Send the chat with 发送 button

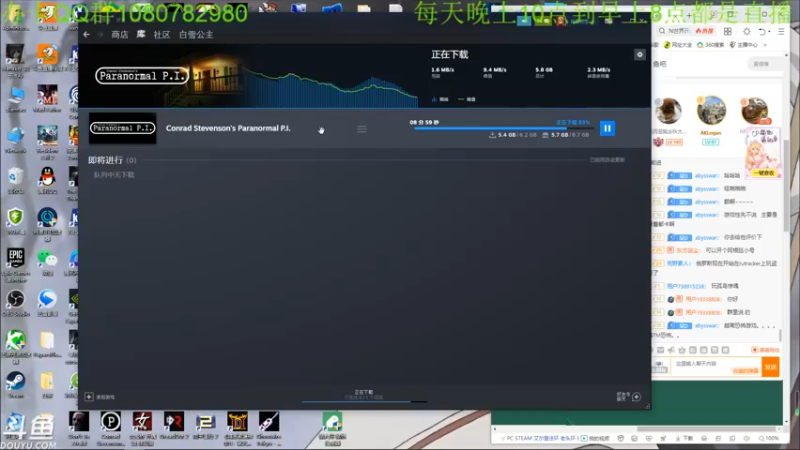[770, 367]
